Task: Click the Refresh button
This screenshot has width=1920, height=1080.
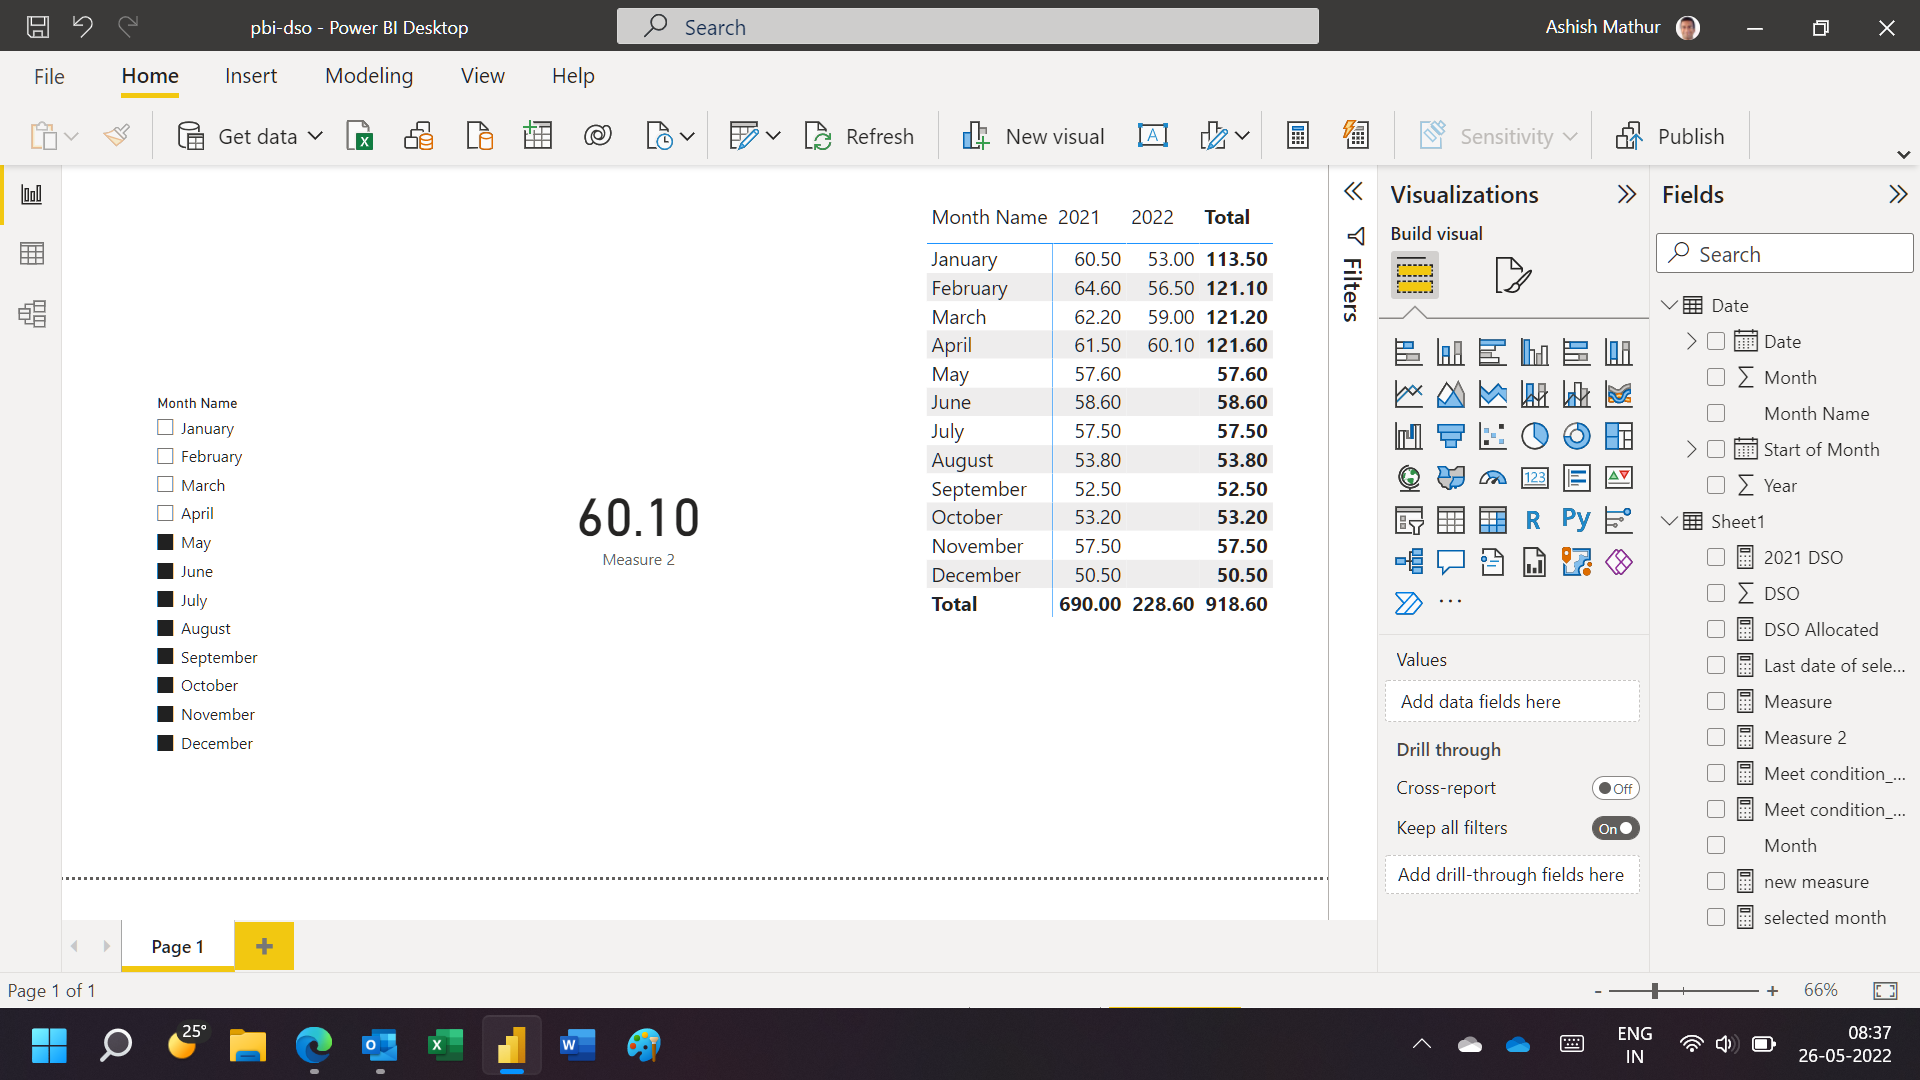Action: coord(859,136)
